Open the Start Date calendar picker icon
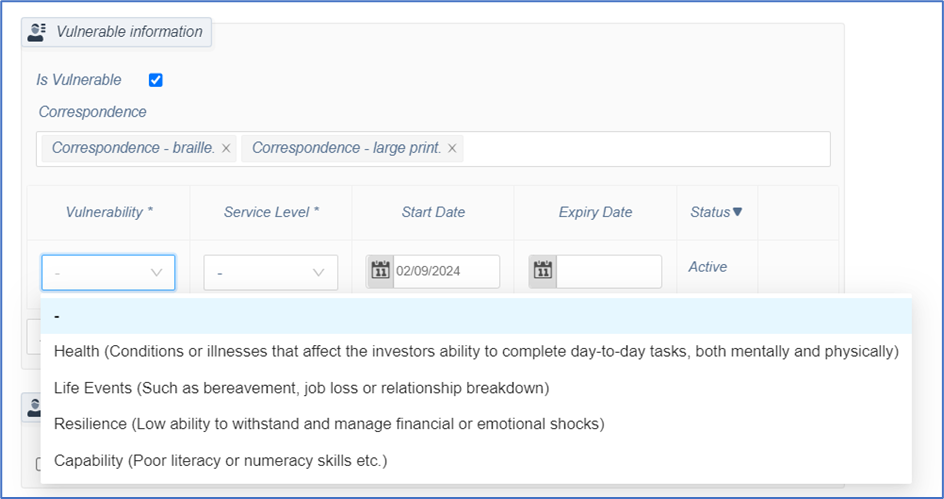 (380, 271)
